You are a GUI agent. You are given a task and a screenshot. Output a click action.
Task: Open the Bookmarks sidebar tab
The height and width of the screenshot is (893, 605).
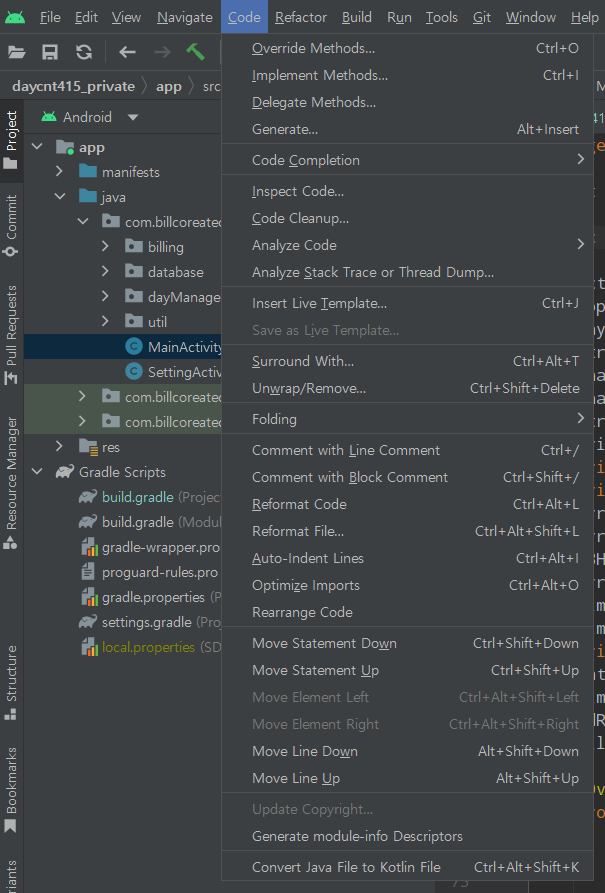(11, 789)
